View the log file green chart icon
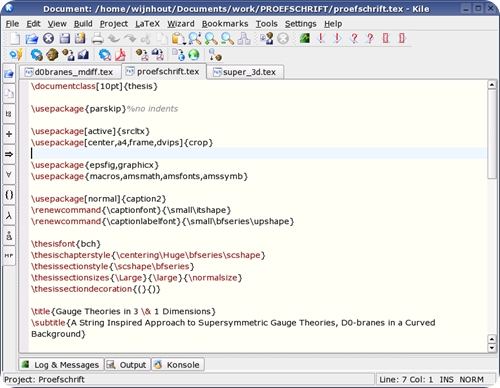The width and height of the screenshot is (500, 388). 305,39
